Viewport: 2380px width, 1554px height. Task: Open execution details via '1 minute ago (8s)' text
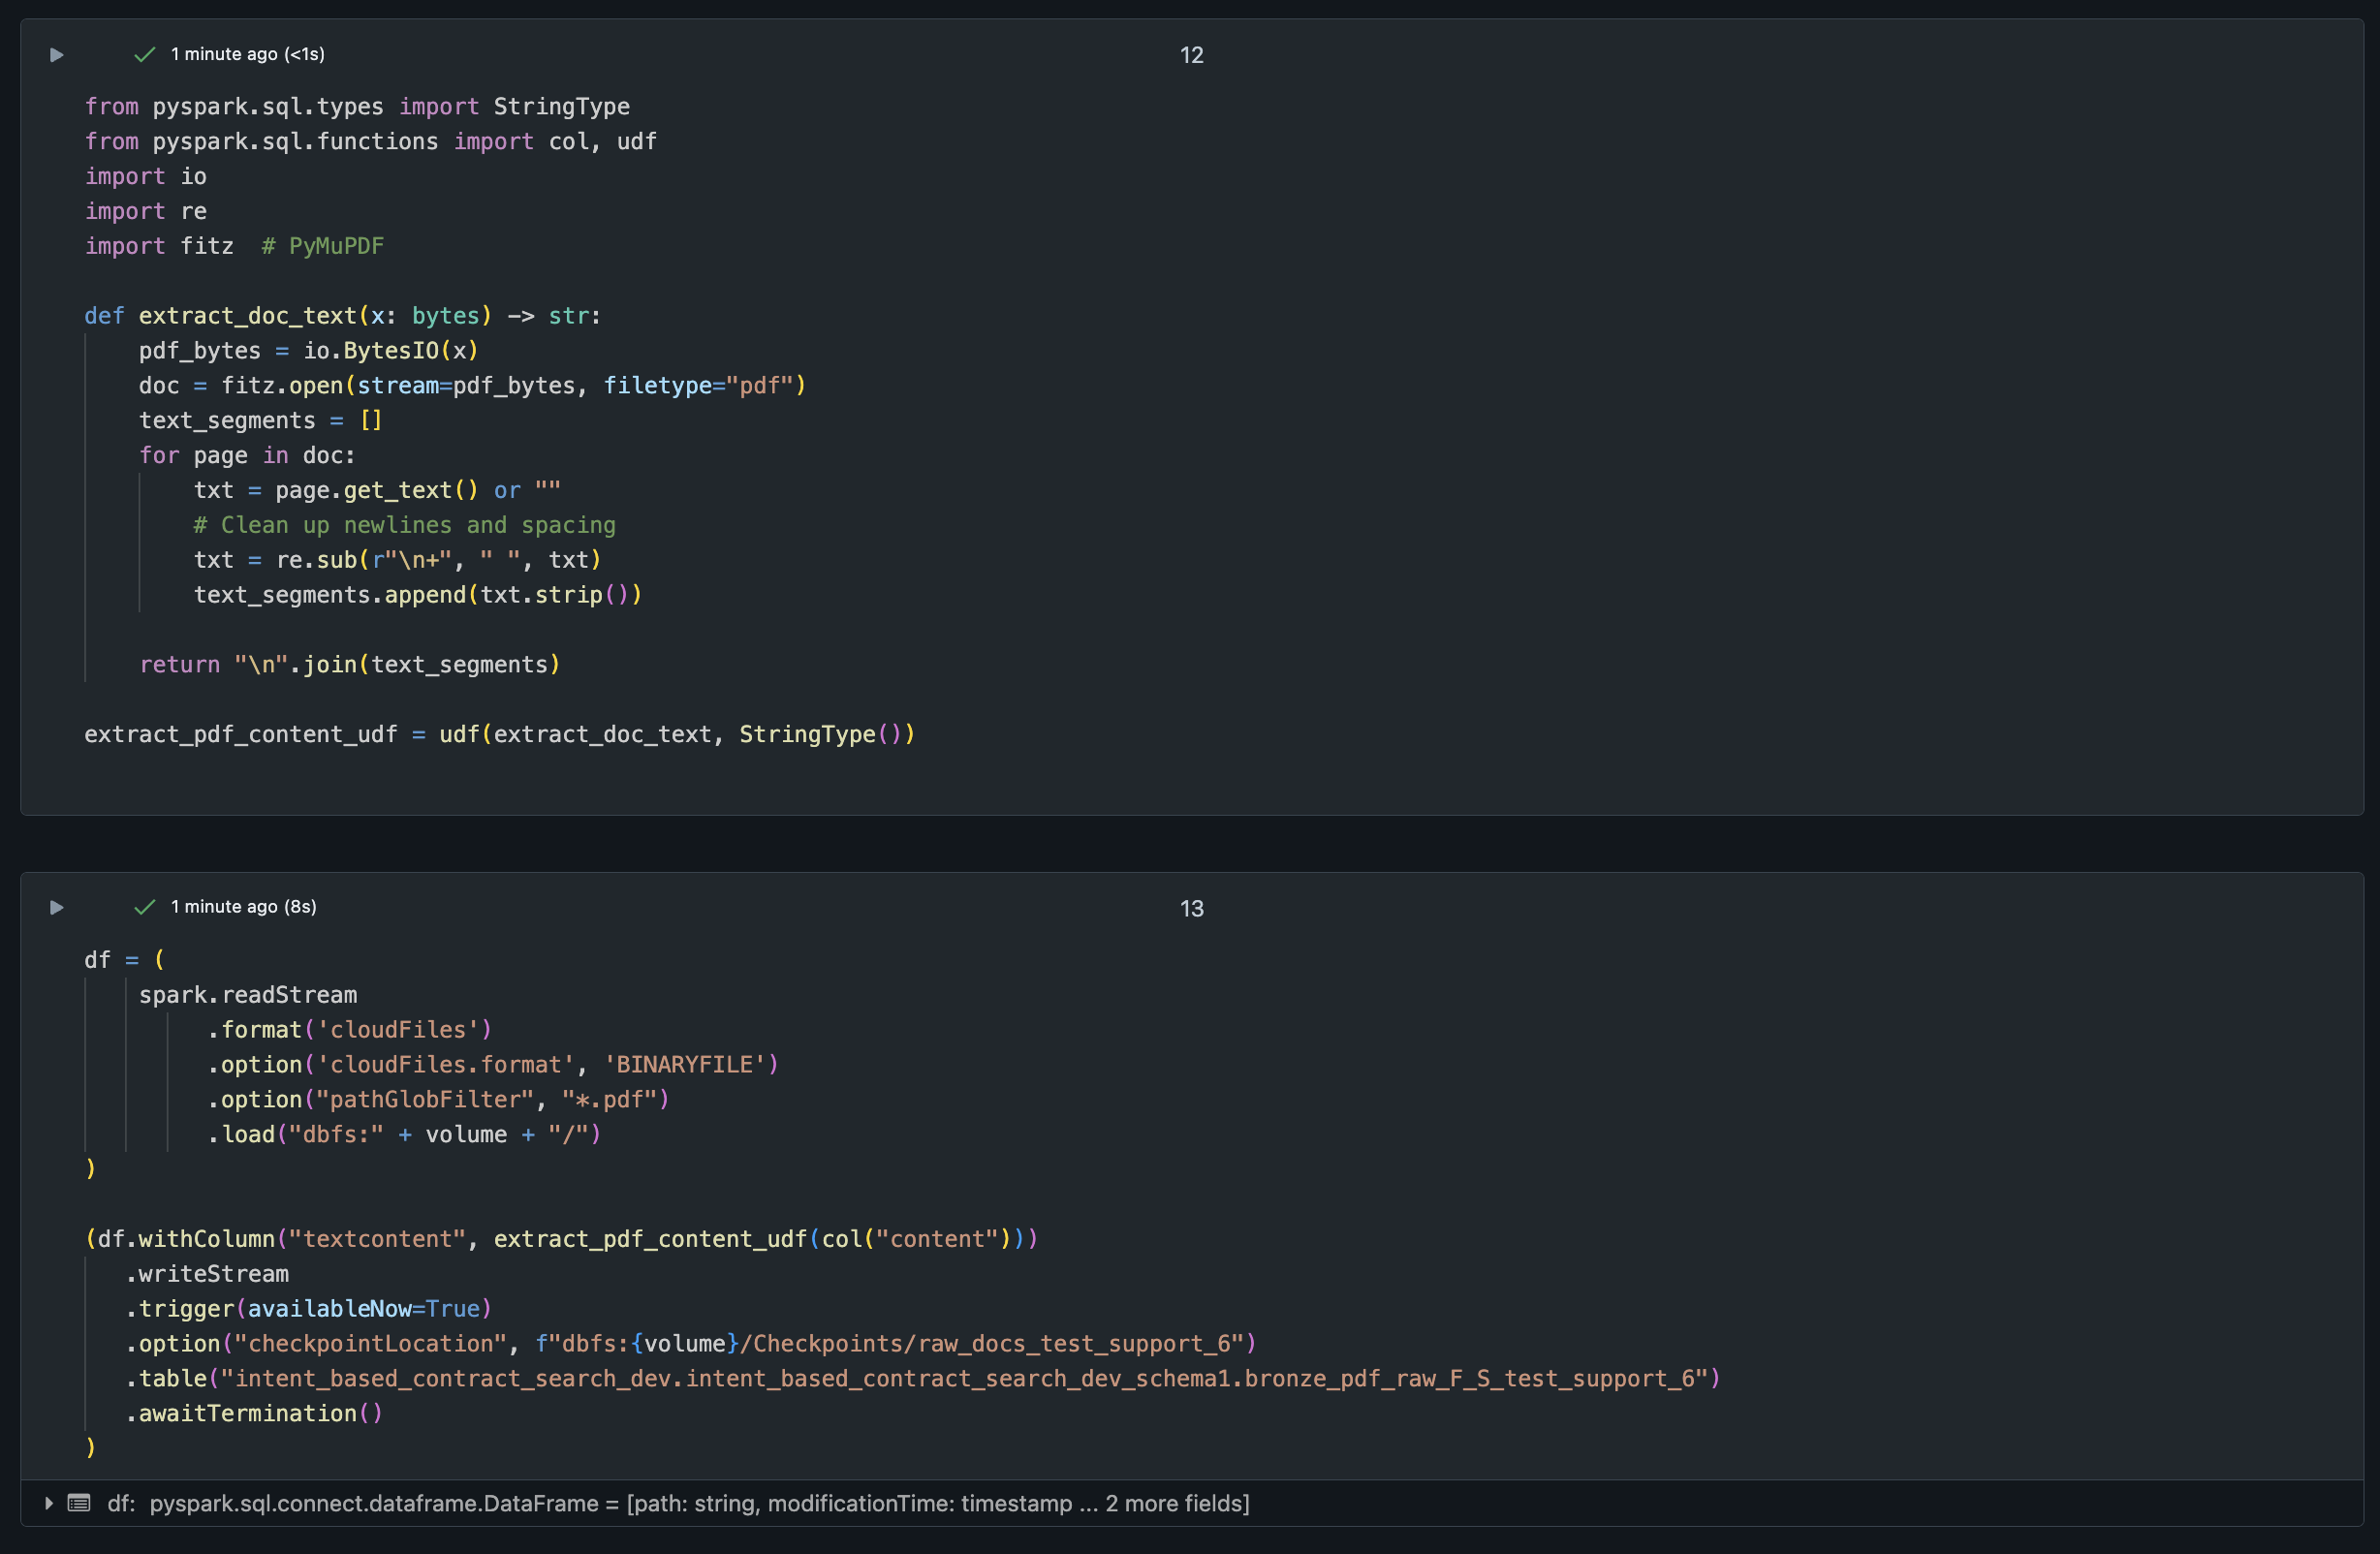243,907
